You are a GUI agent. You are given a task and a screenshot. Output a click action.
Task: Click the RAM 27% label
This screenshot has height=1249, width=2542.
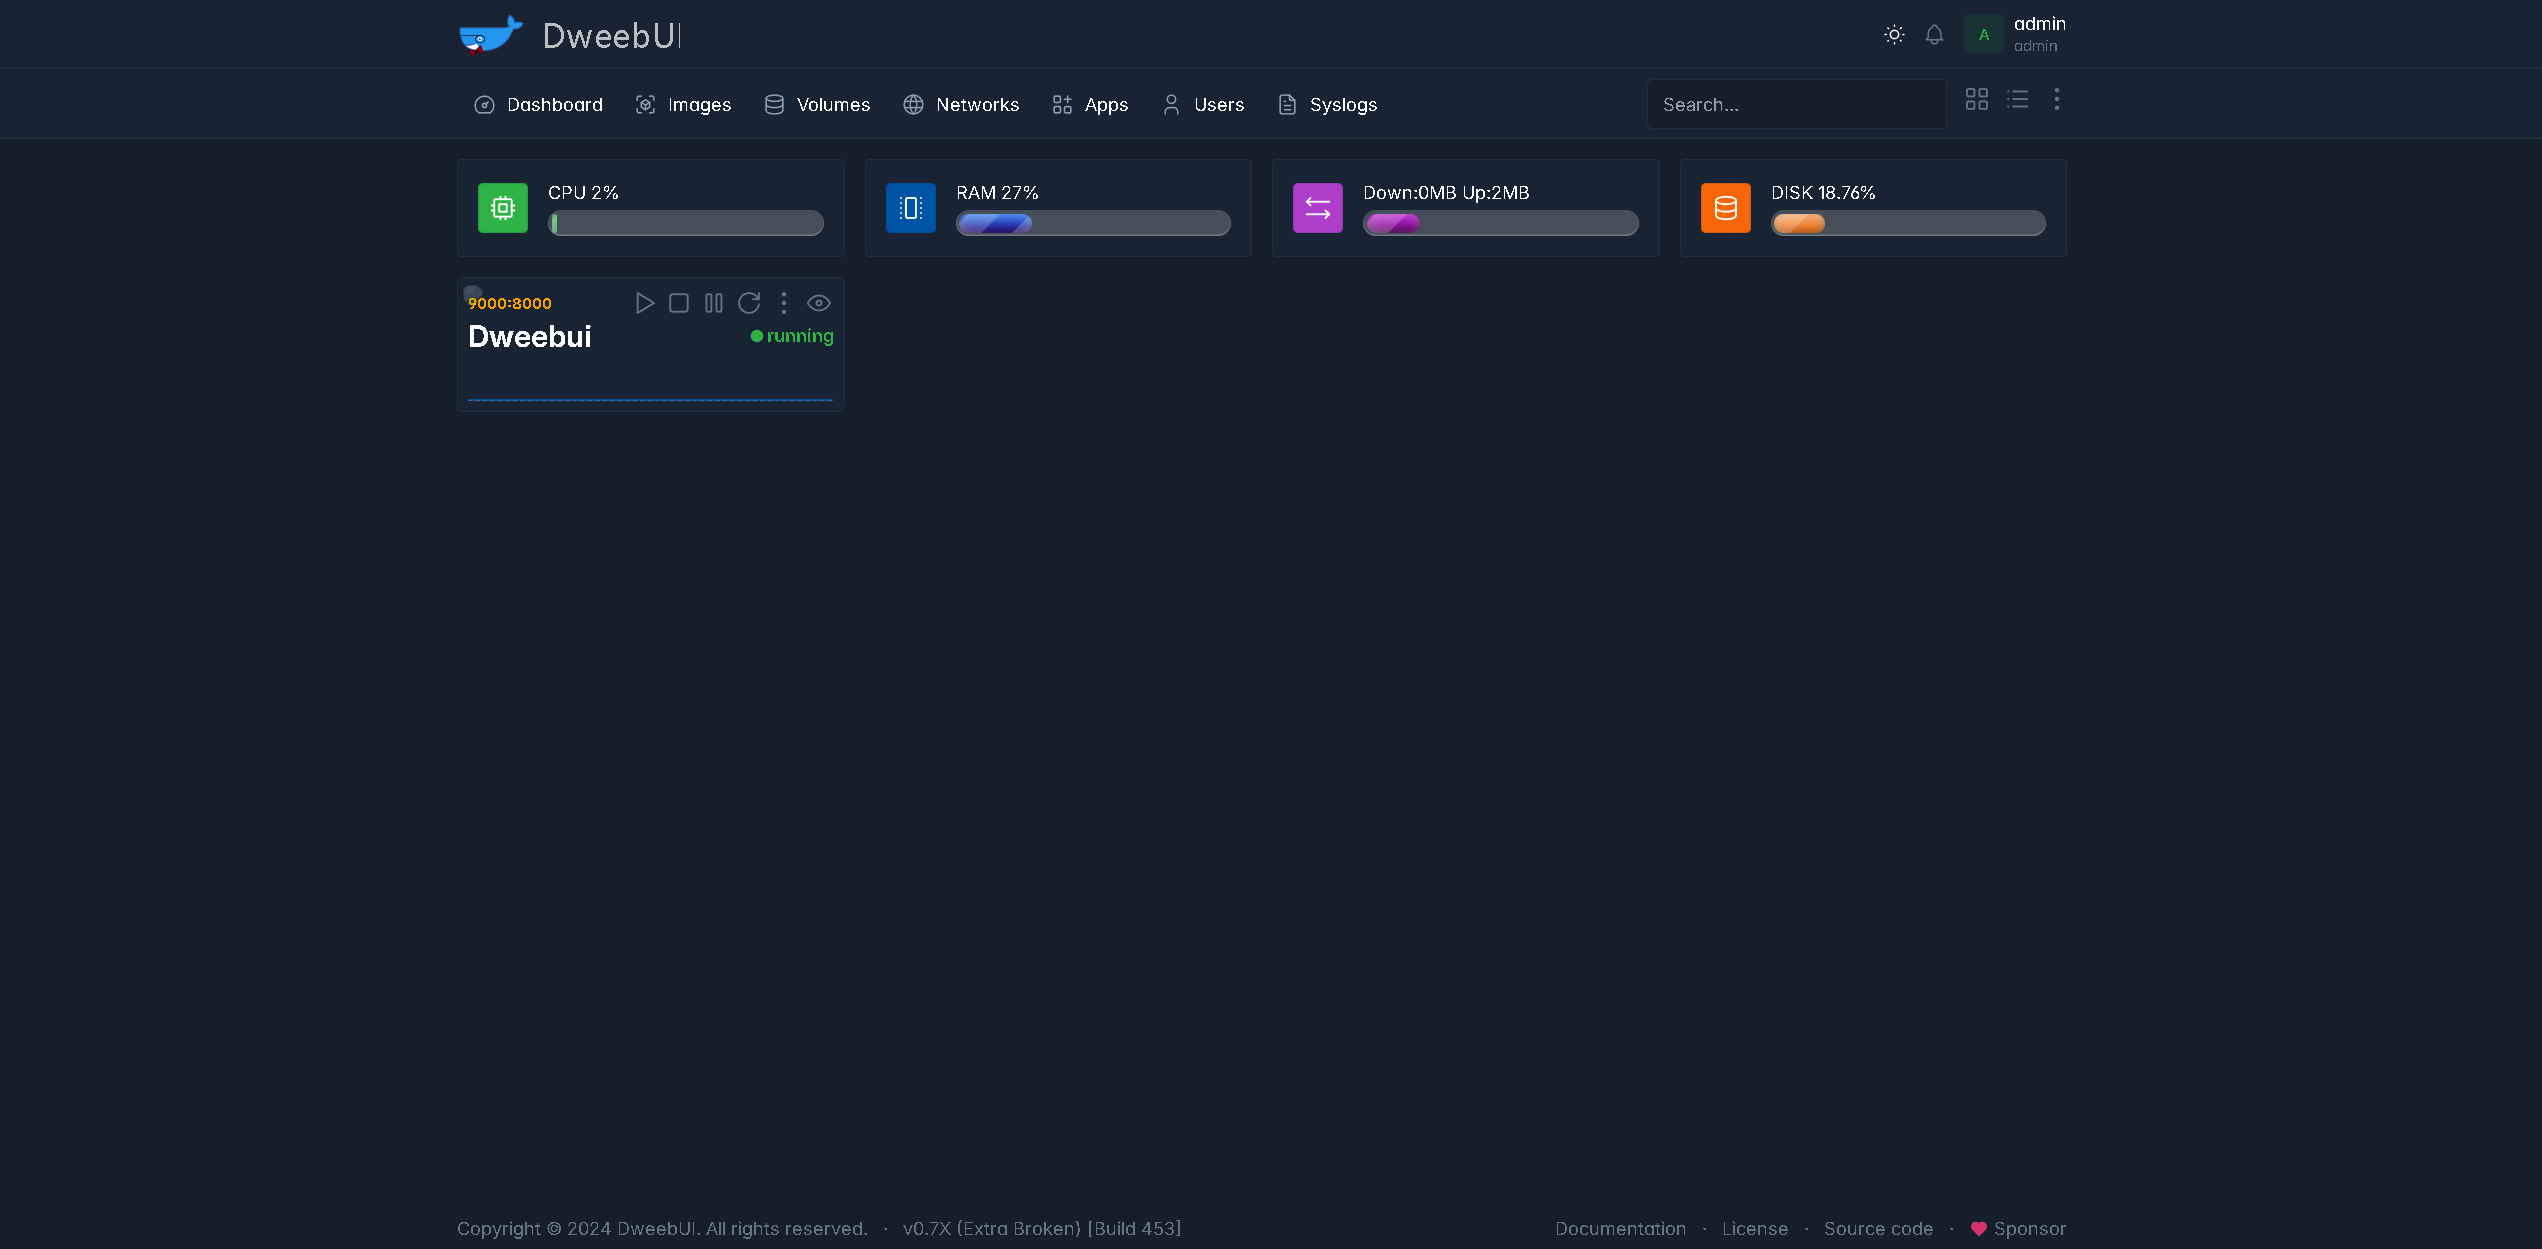[997, 193]
